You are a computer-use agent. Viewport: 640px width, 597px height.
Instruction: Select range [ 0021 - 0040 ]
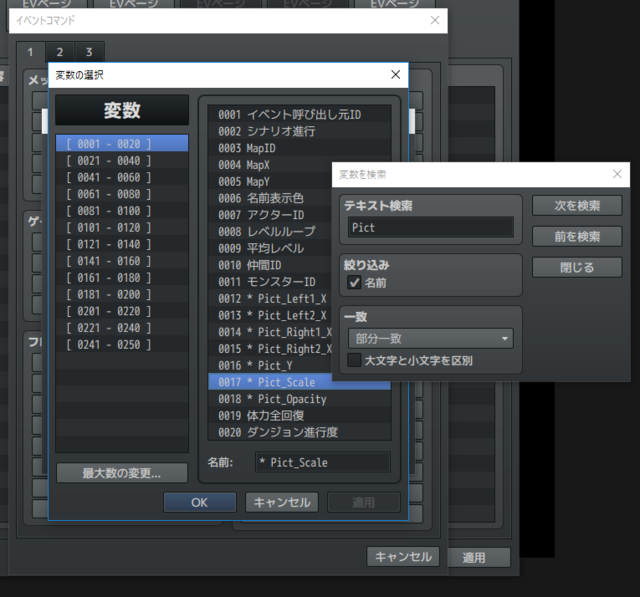click(122, 160)
